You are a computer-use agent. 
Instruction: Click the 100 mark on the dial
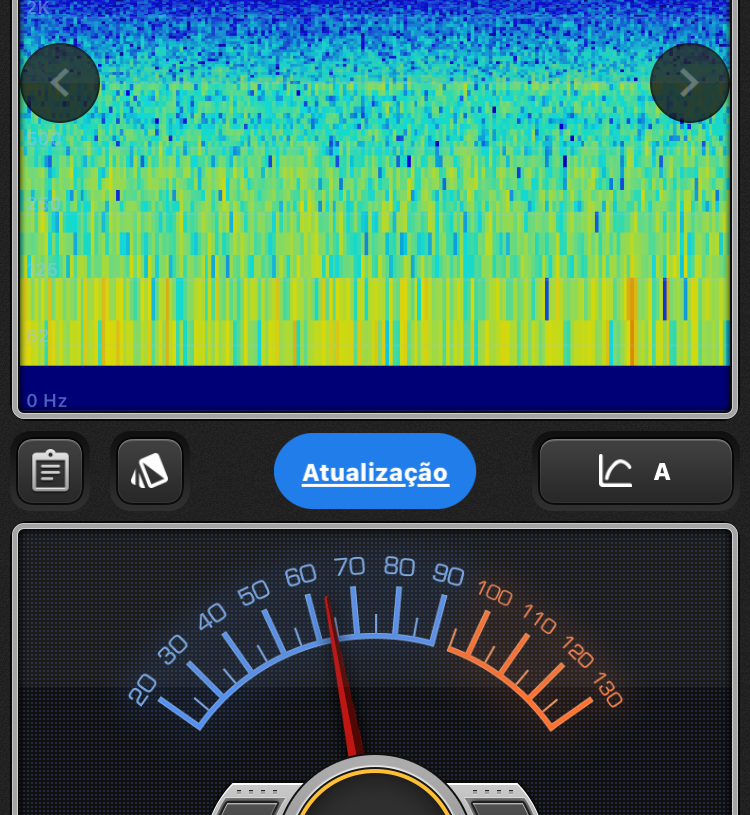[x=494, y=593]
